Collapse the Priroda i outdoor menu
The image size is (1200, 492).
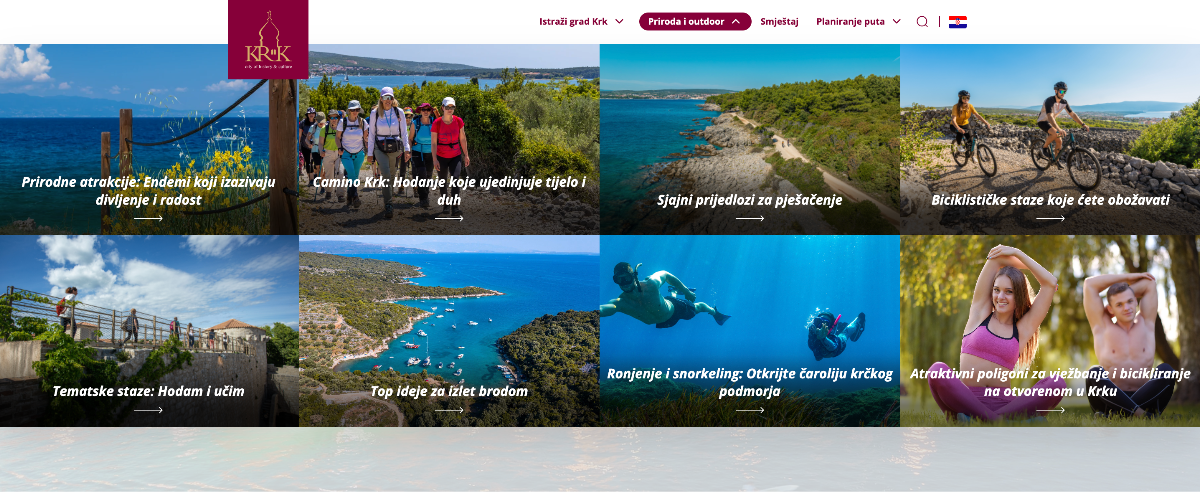695,21
